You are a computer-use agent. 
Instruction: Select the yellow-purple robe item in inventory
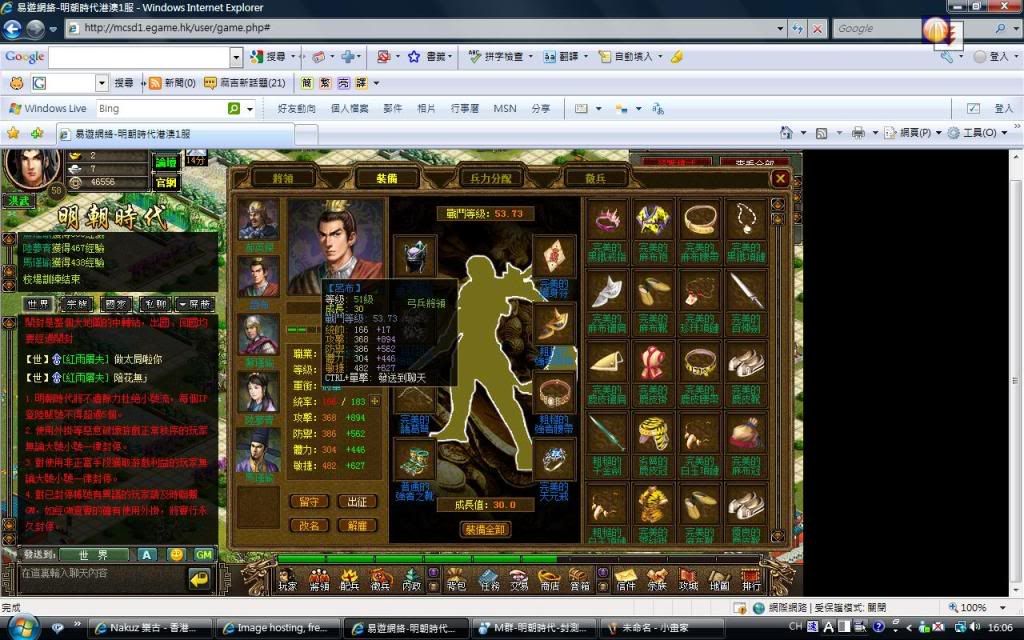coord(654,220)
